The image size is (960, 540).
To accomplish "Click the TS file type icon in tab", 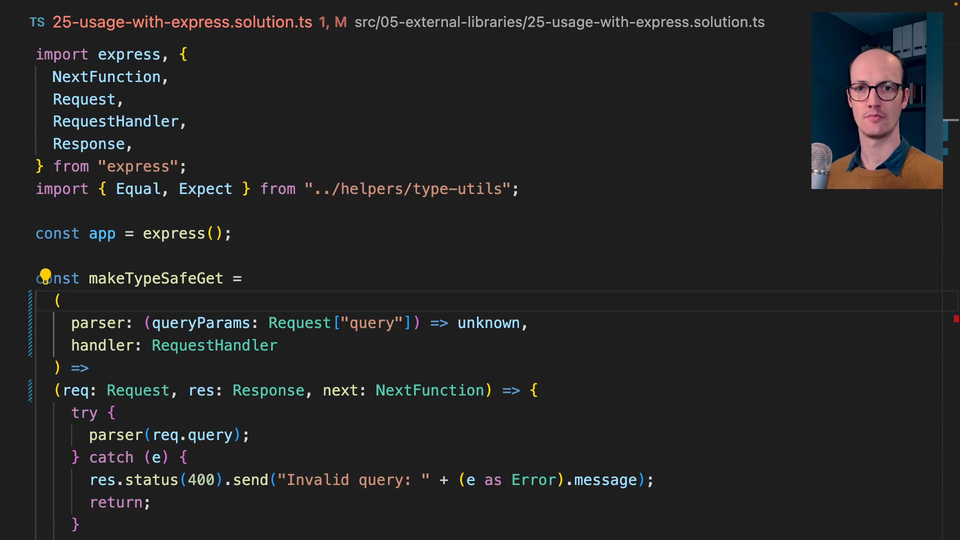I will point(37,21).
